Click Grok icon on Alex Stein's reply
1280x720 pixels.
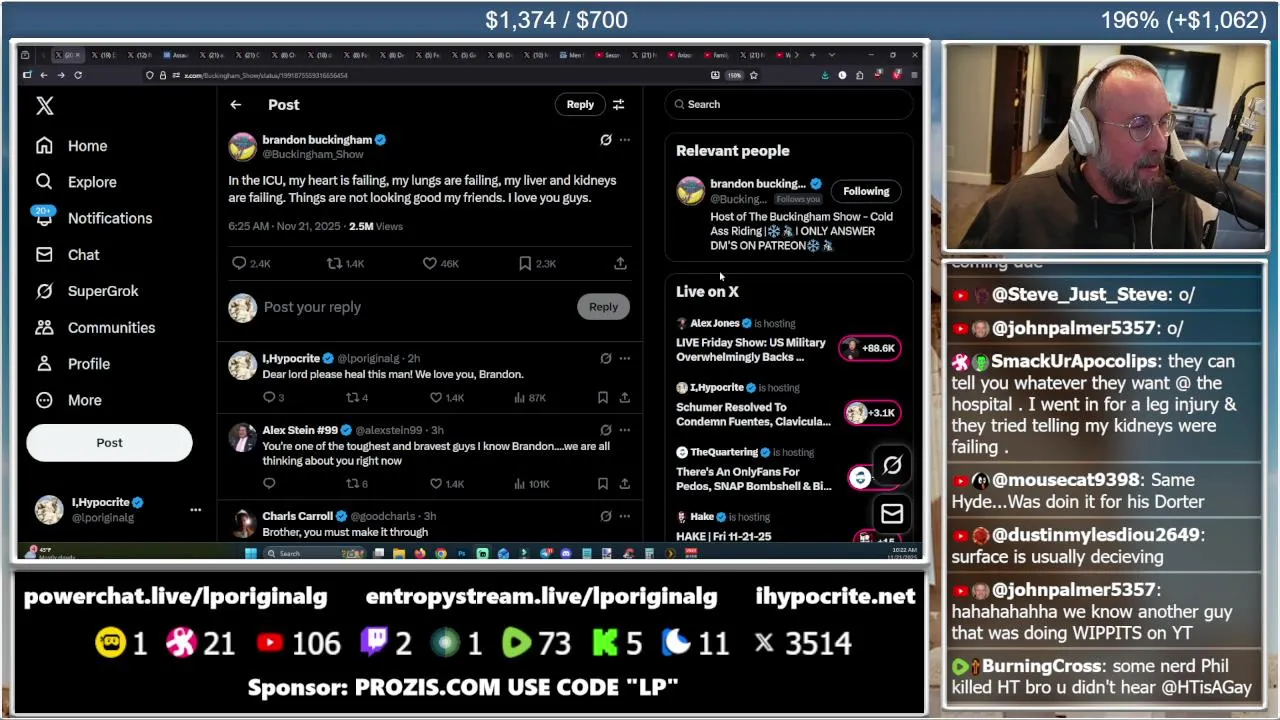click(606, 430)
